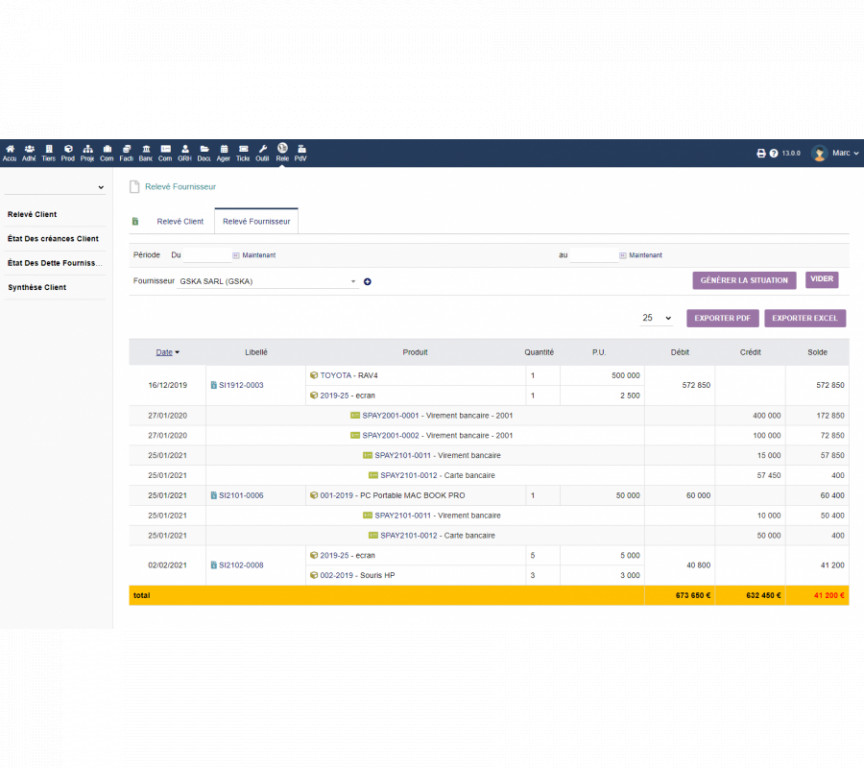Expand the left sidebar selector dropdown

[x=55, y=187]
